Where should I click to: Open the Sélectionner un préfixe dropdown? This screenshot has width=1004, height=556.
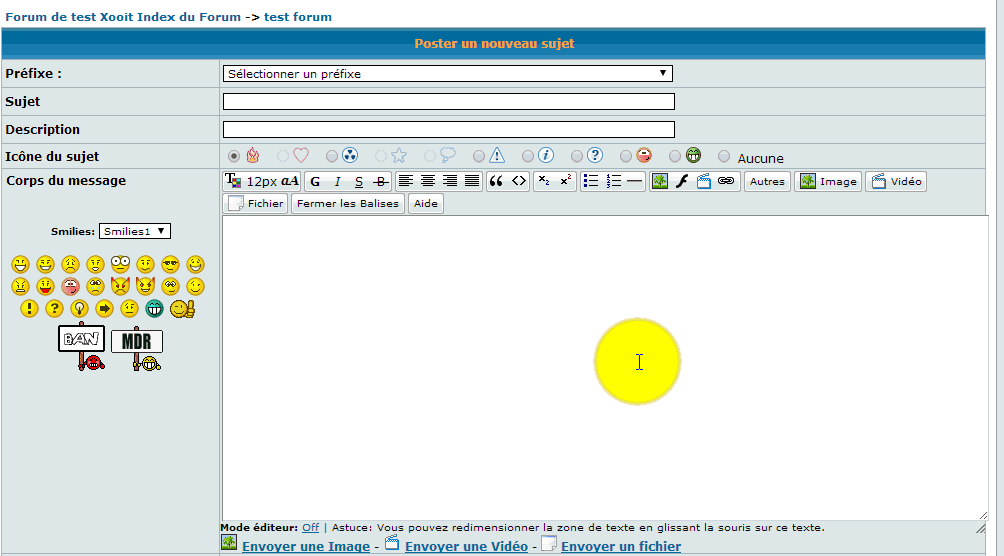click(x=448, y=74)
